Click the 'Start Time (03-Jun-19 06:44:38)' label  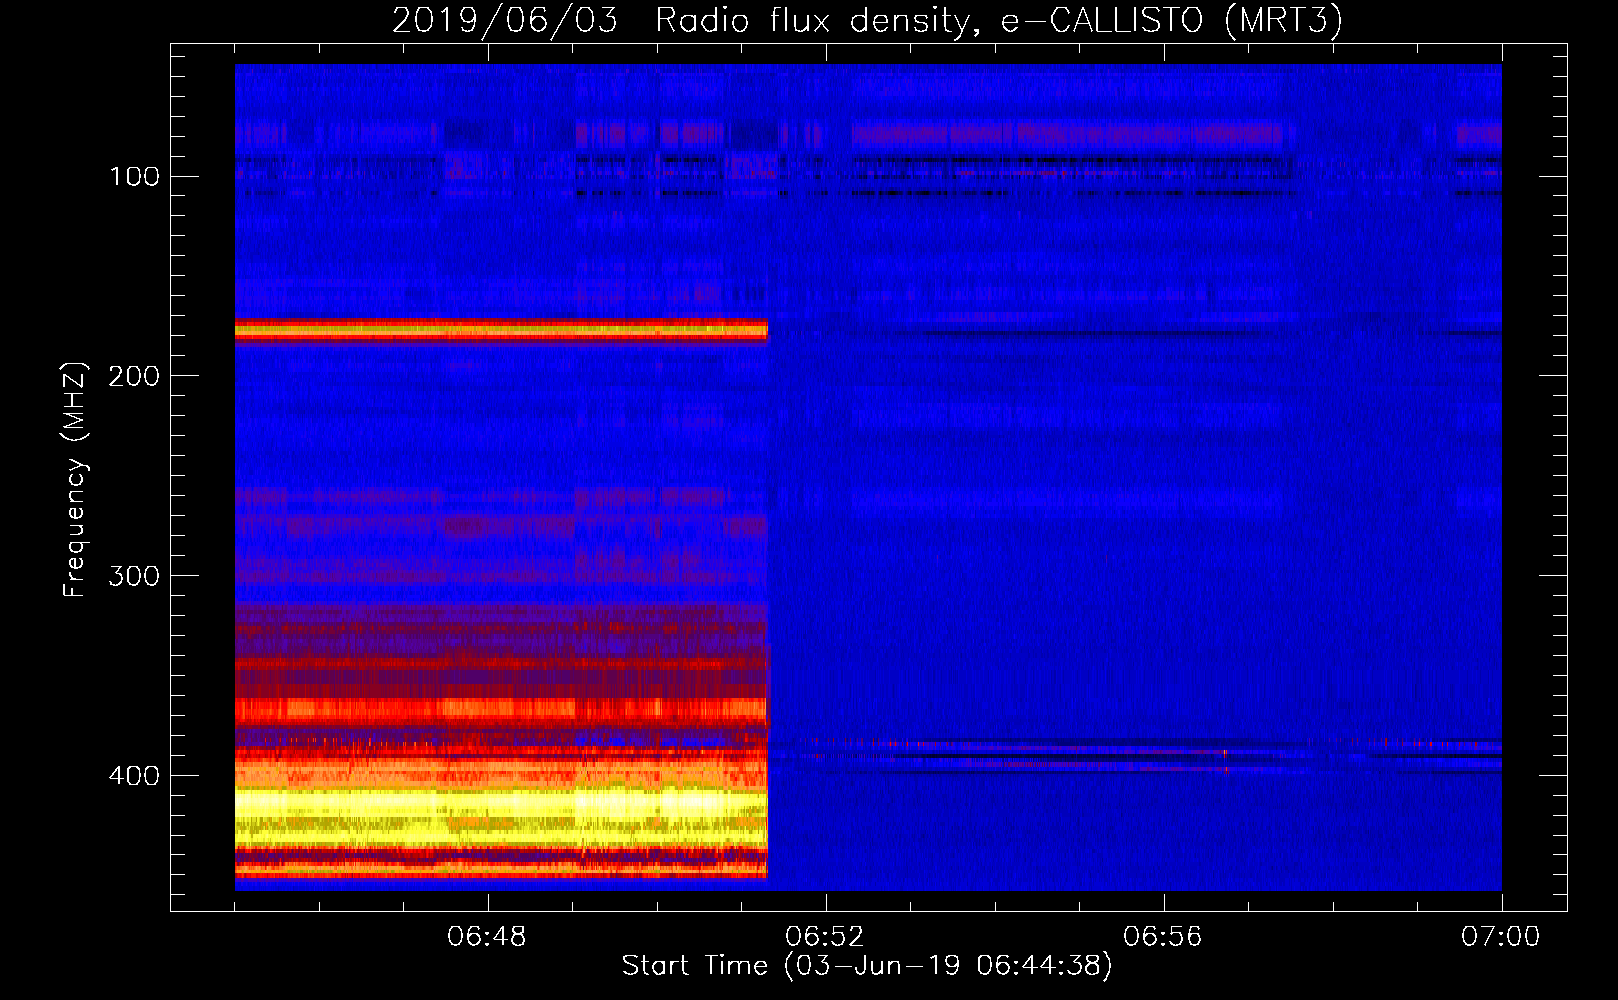coord(867,966)
